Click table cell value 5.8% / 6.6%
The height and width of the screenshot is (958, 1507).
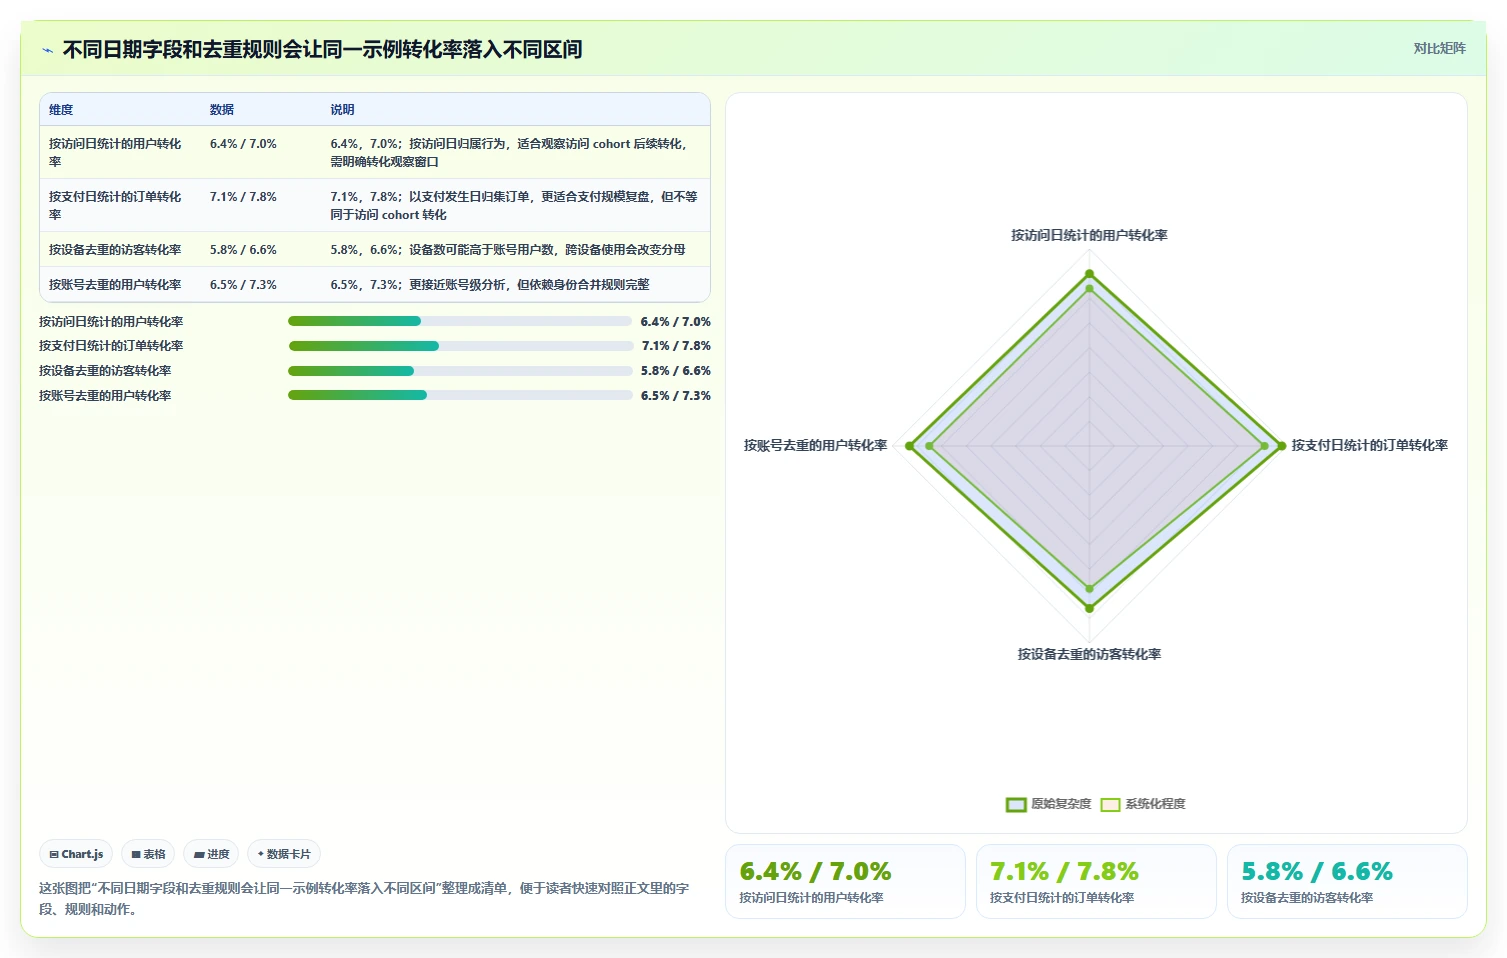click(x=243, y=250)
